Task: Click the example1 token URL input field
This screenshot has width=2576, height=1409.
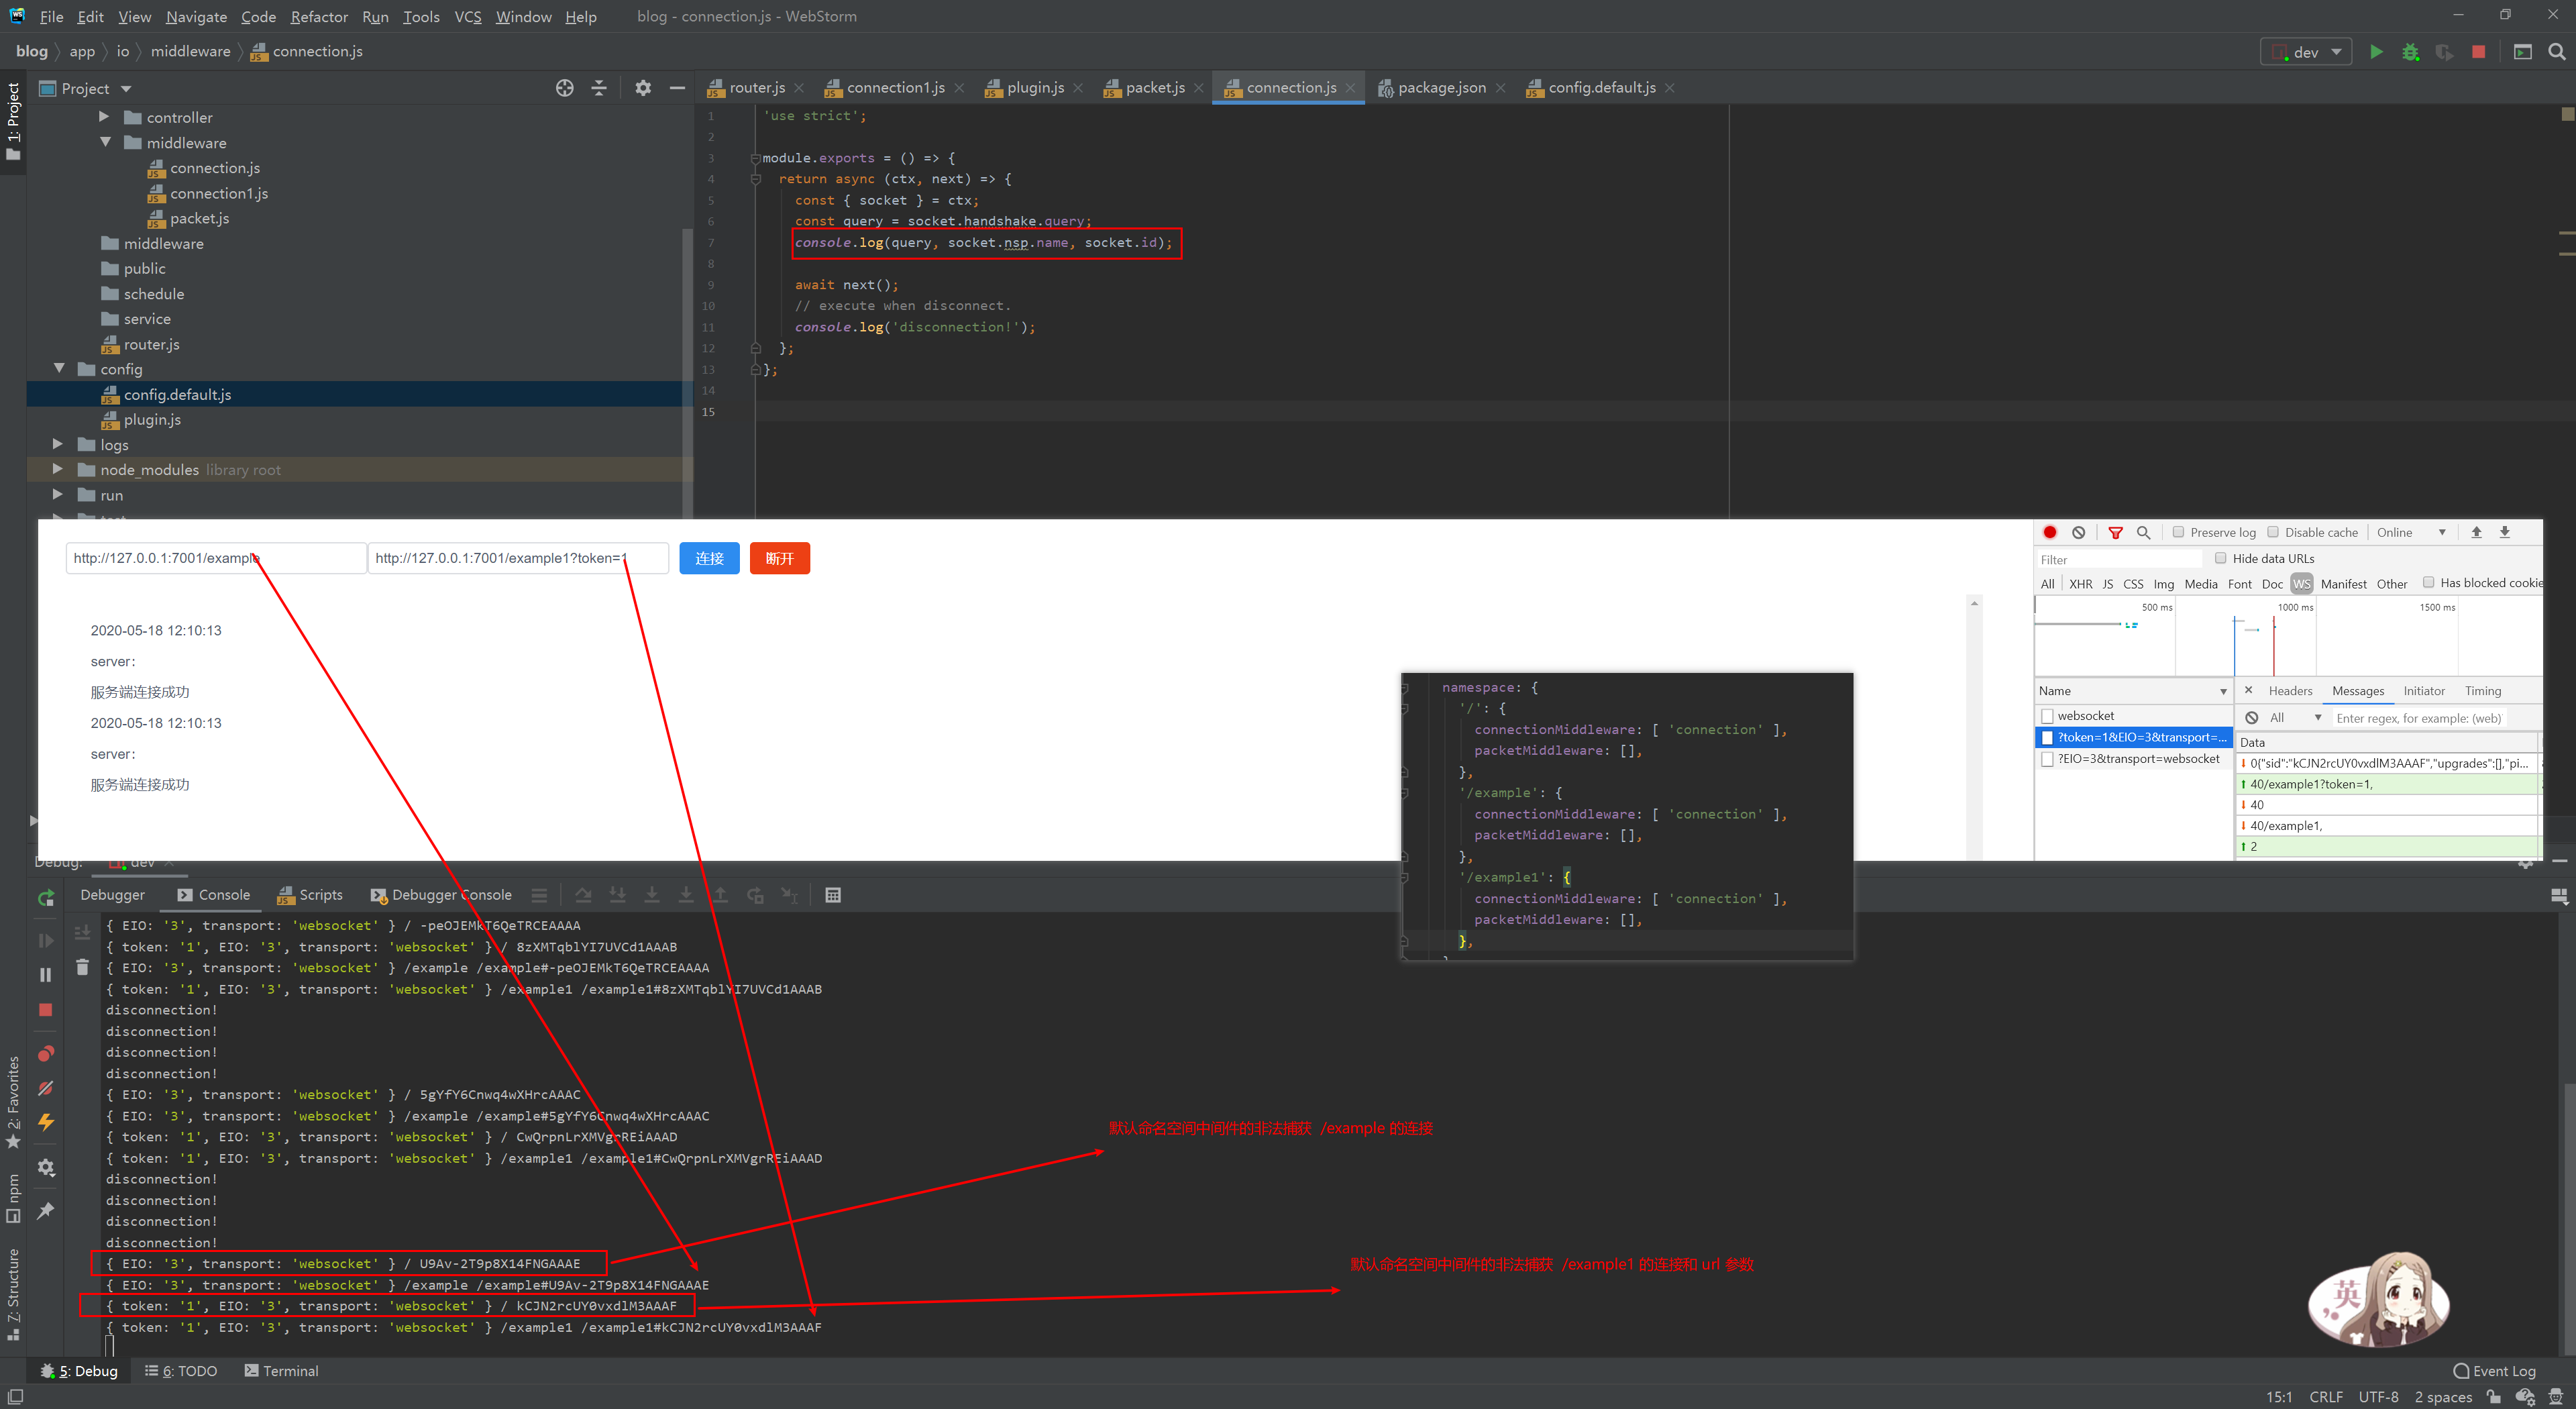Action: pyautogui.click(x=517, y=558)
